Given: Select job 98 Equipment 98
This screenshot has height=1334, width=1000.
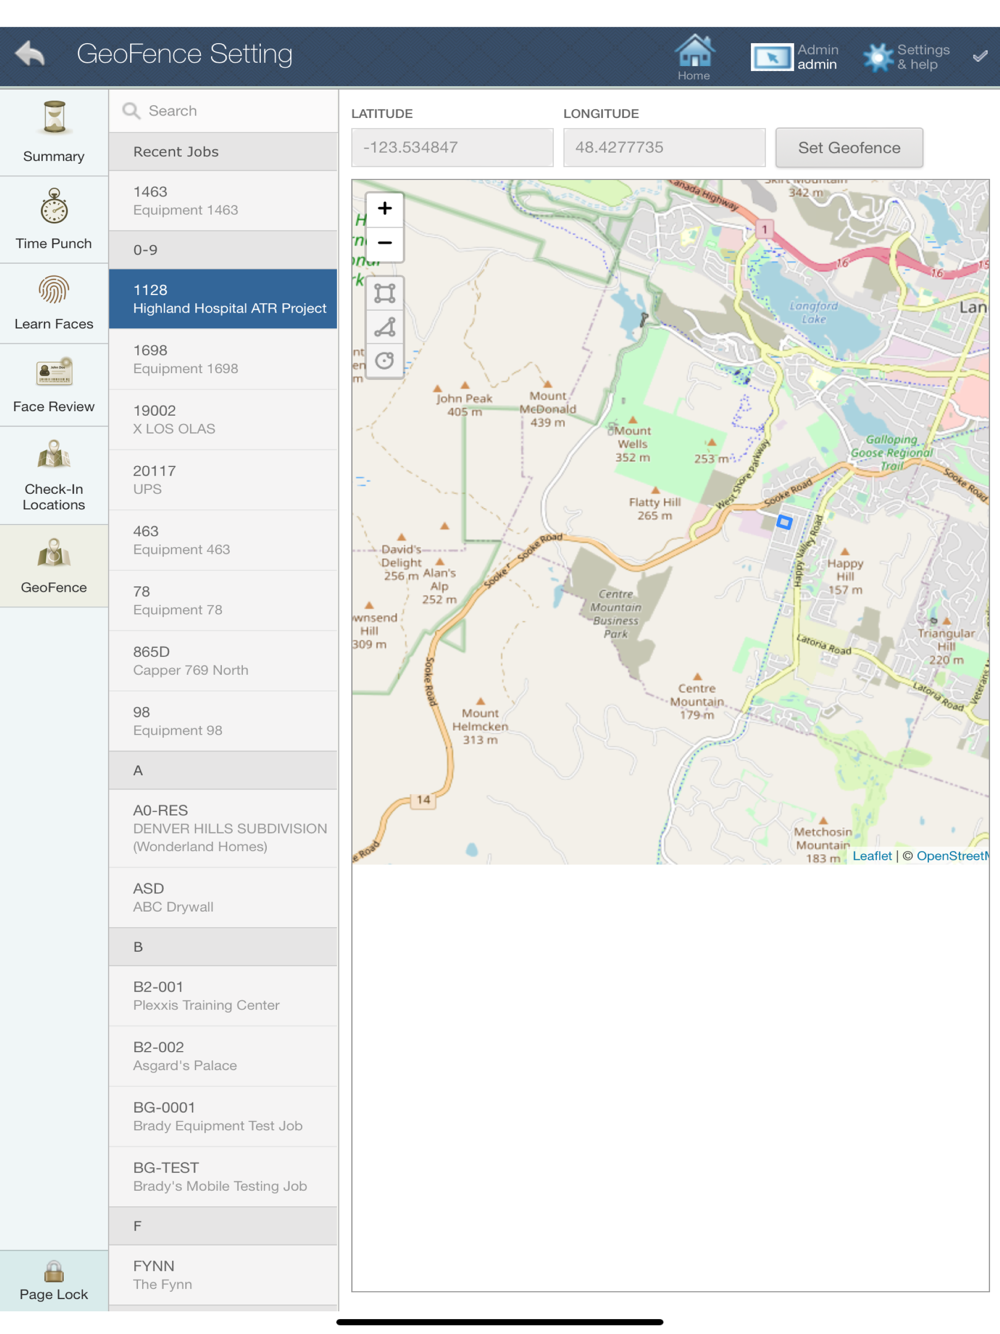Looking at the screenshot, I should pyautogui.click(x=223, y=721).
